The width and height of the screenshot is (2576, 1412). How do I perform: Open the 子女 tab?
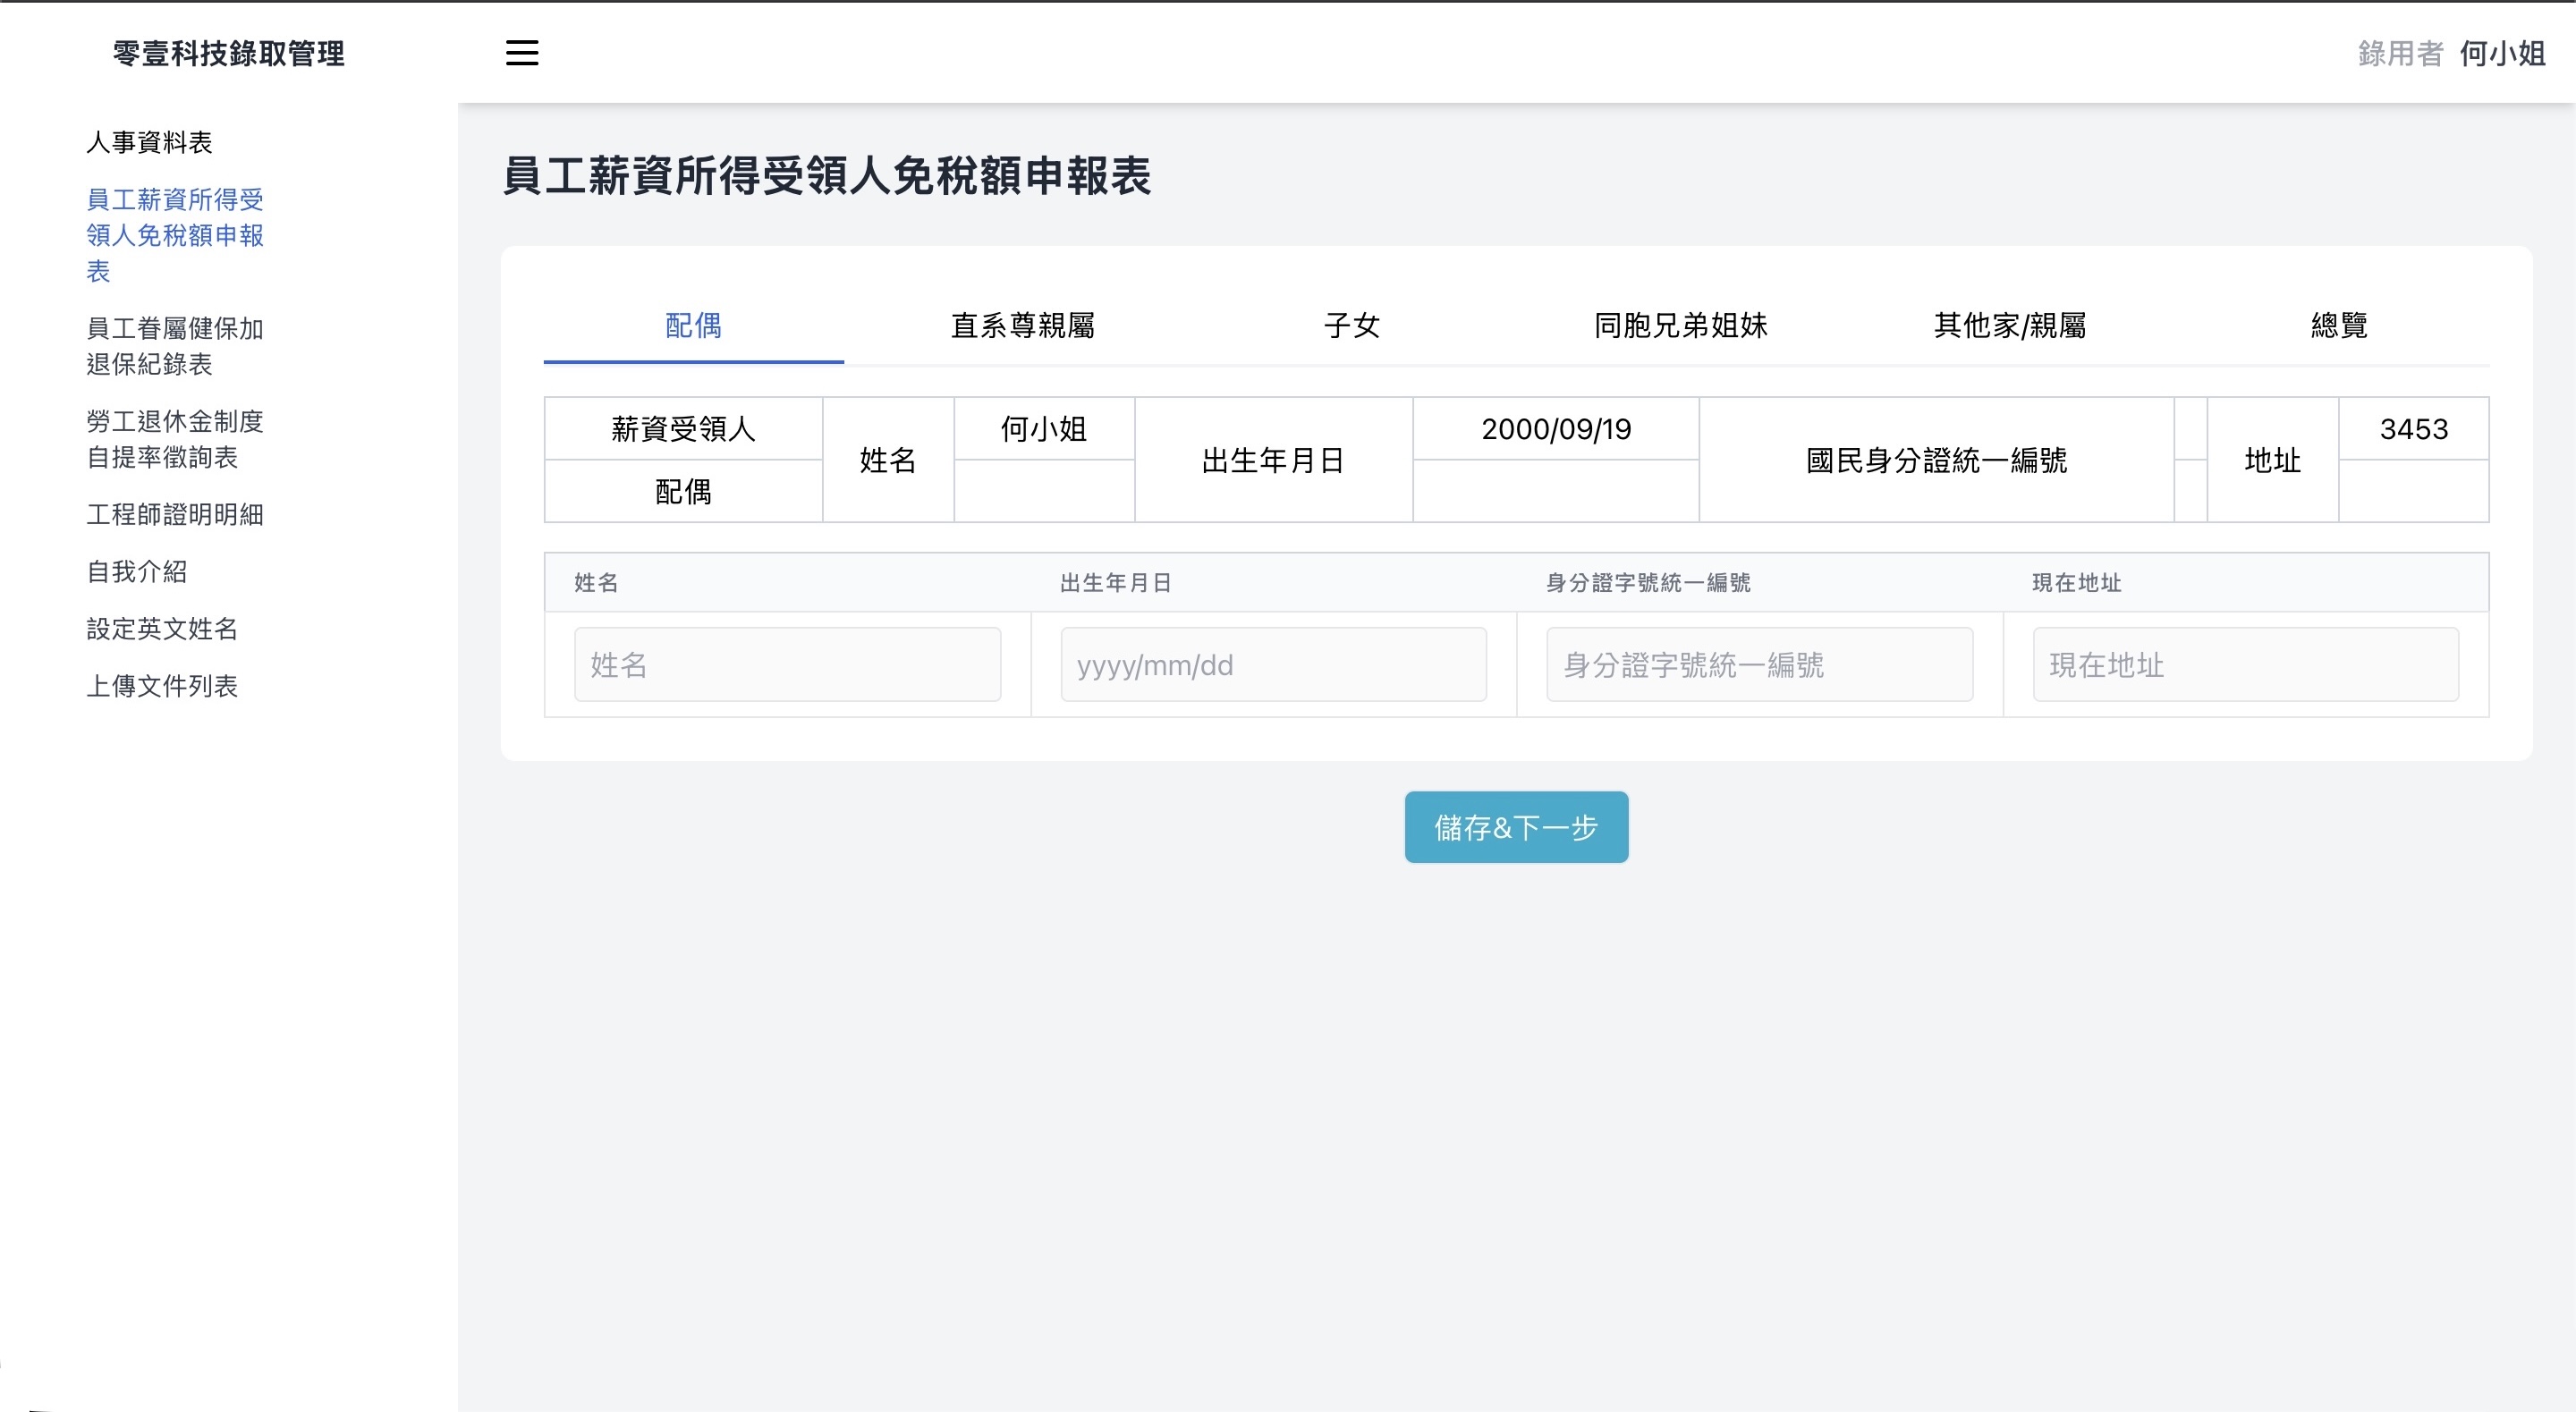pos(1351,325)
